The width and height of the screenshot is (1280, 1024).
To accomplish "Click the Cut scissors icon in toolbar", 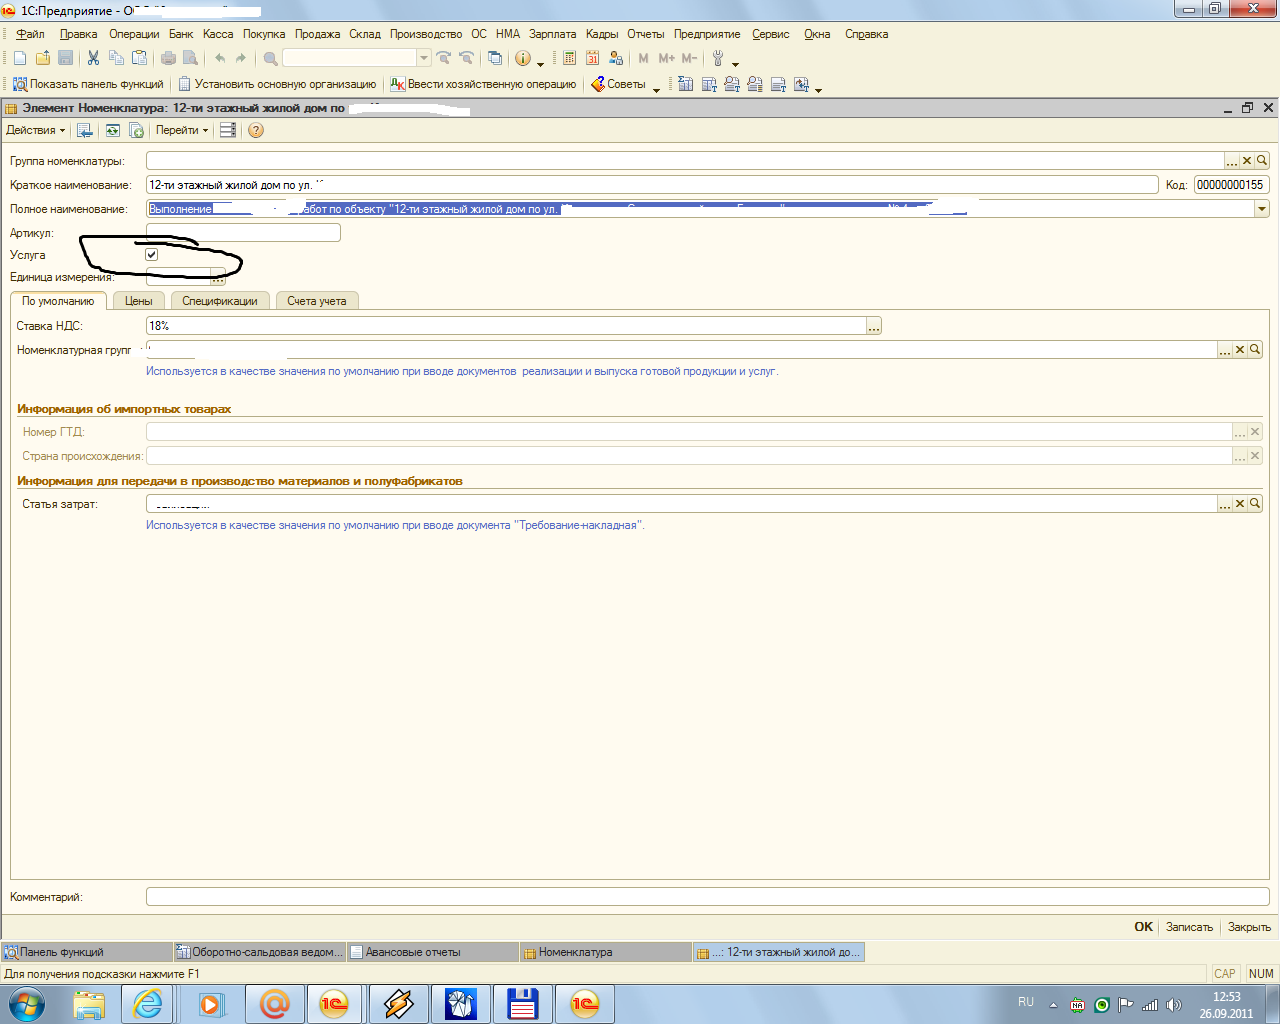I will click(93, 58).
